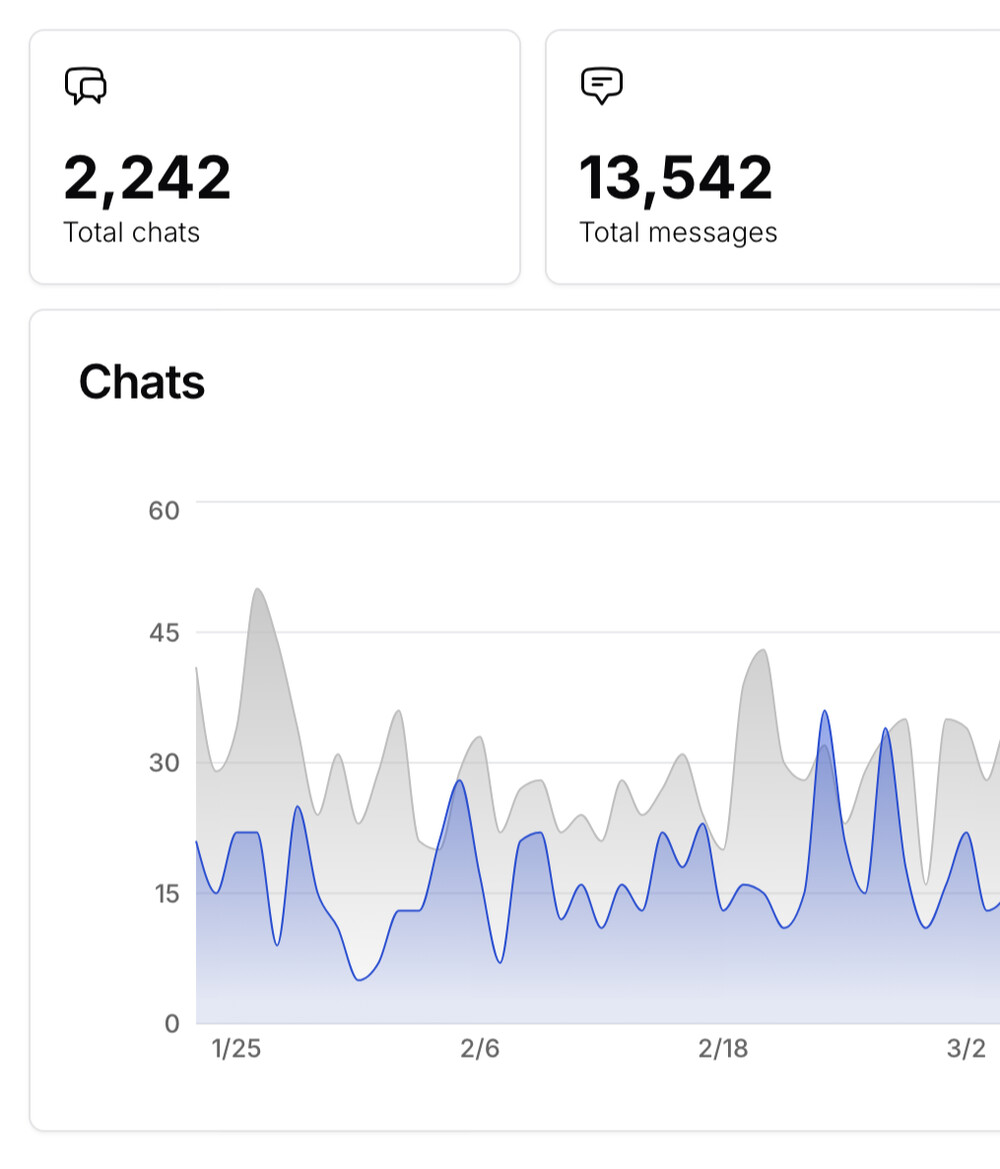Click the message icon above Total messages

pos(602,86)
